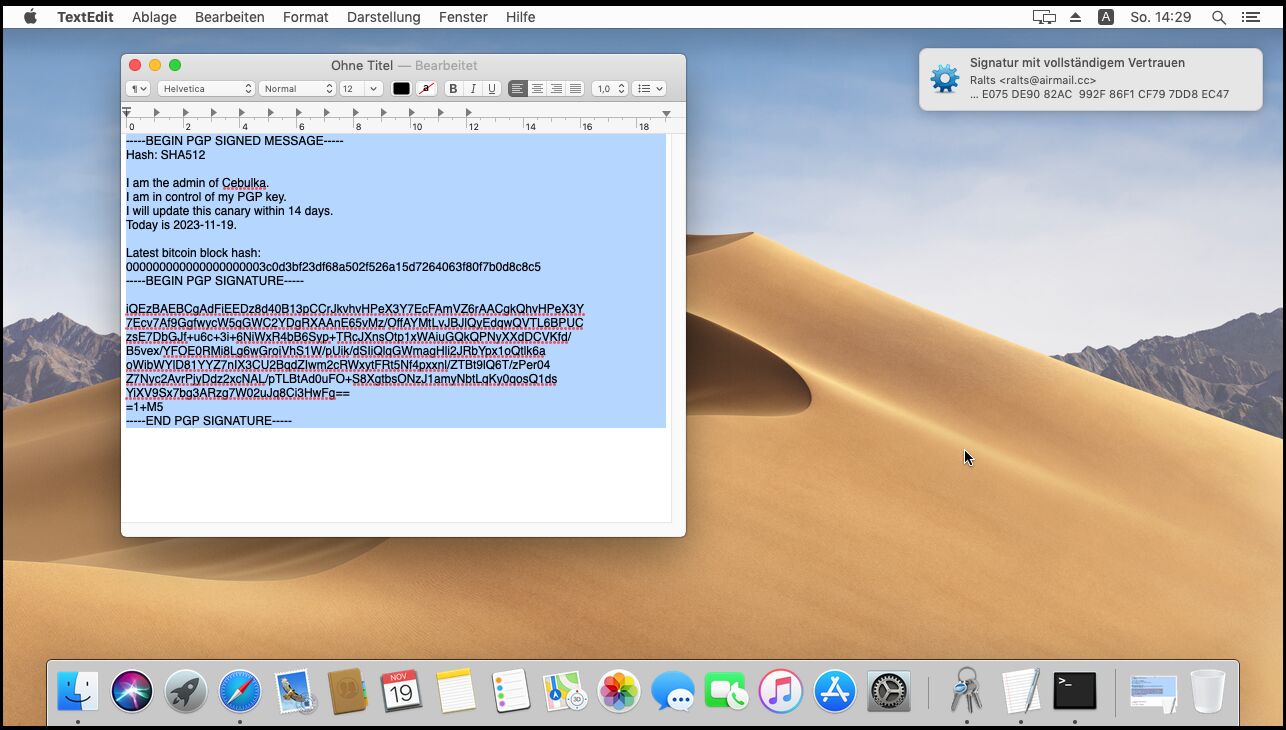Justify the selected text
The image size is (1286, 730).
[575, 89]
